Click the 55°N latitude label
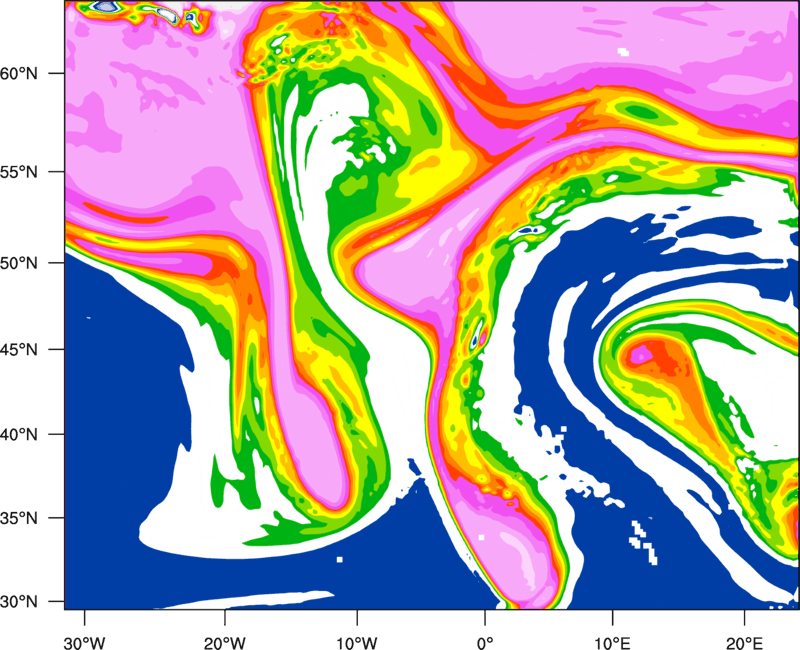 (19, 172)
